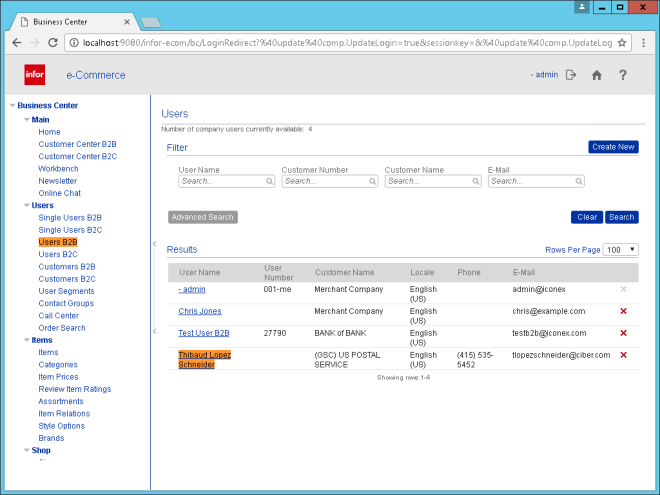Delete the Chris Jones user row
The height and width of the screenshot is (495, 660).
[623, 311]
